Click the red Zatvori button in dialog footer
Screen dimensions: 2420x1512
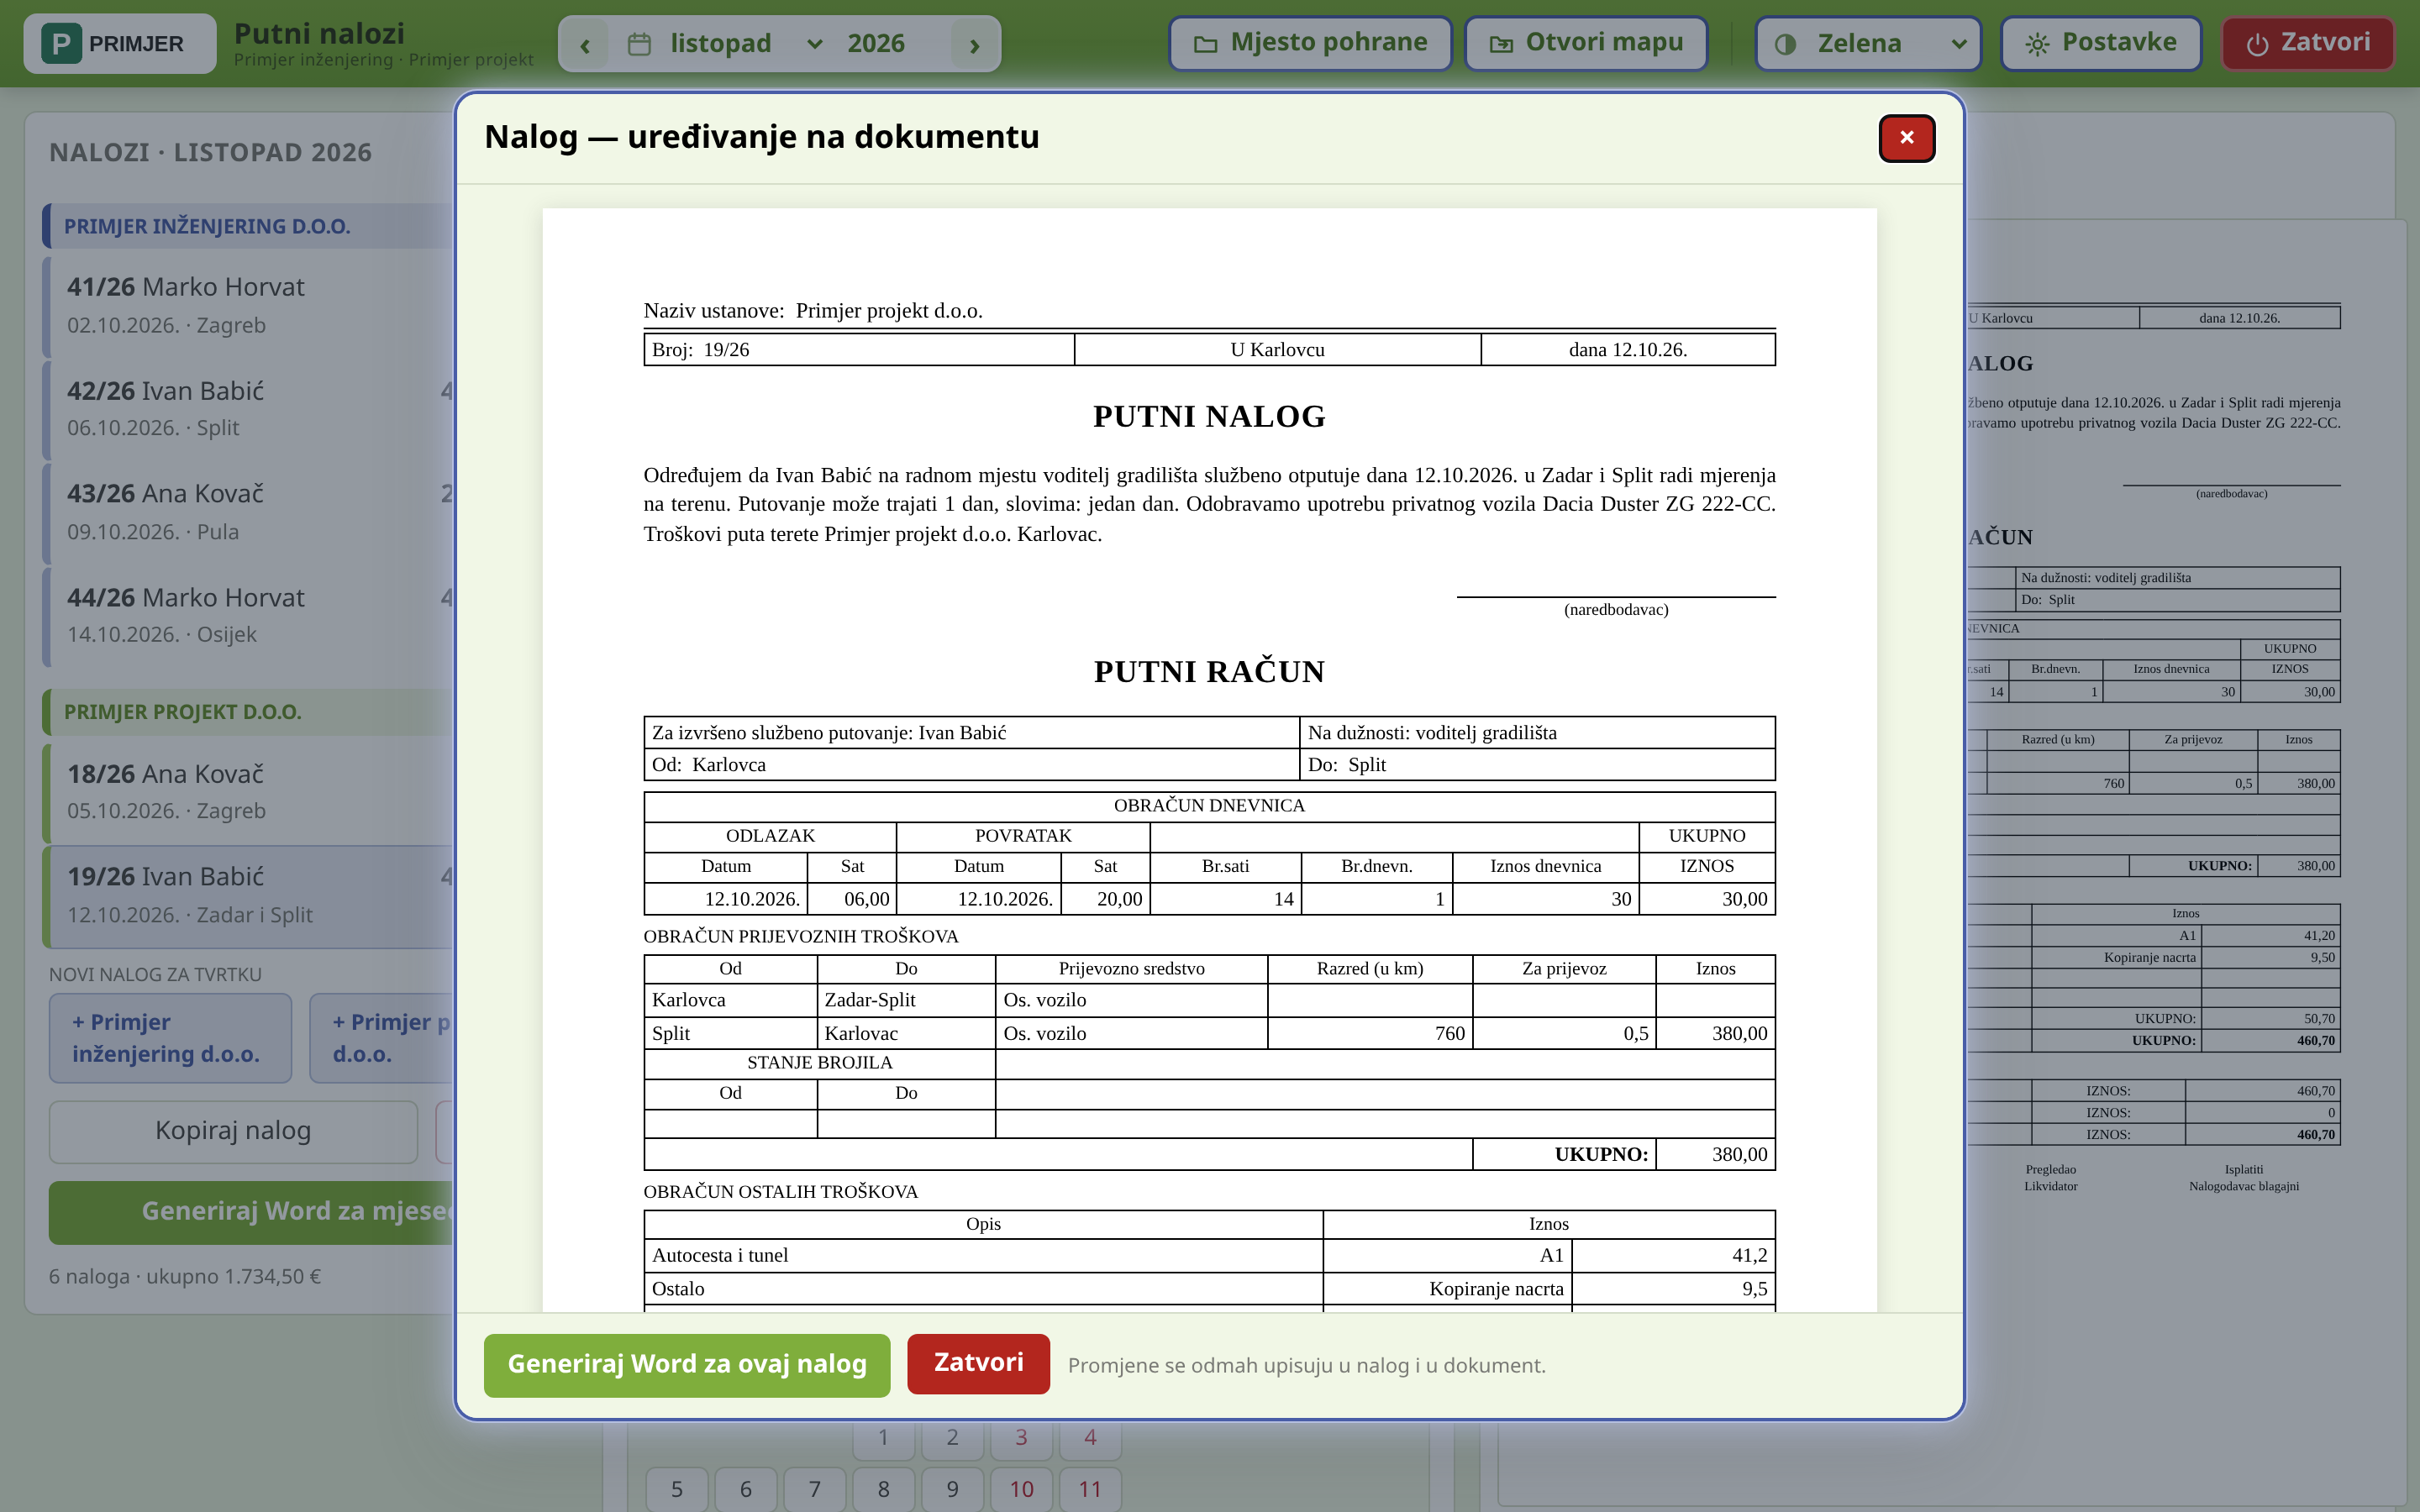tap(978, 1363)
